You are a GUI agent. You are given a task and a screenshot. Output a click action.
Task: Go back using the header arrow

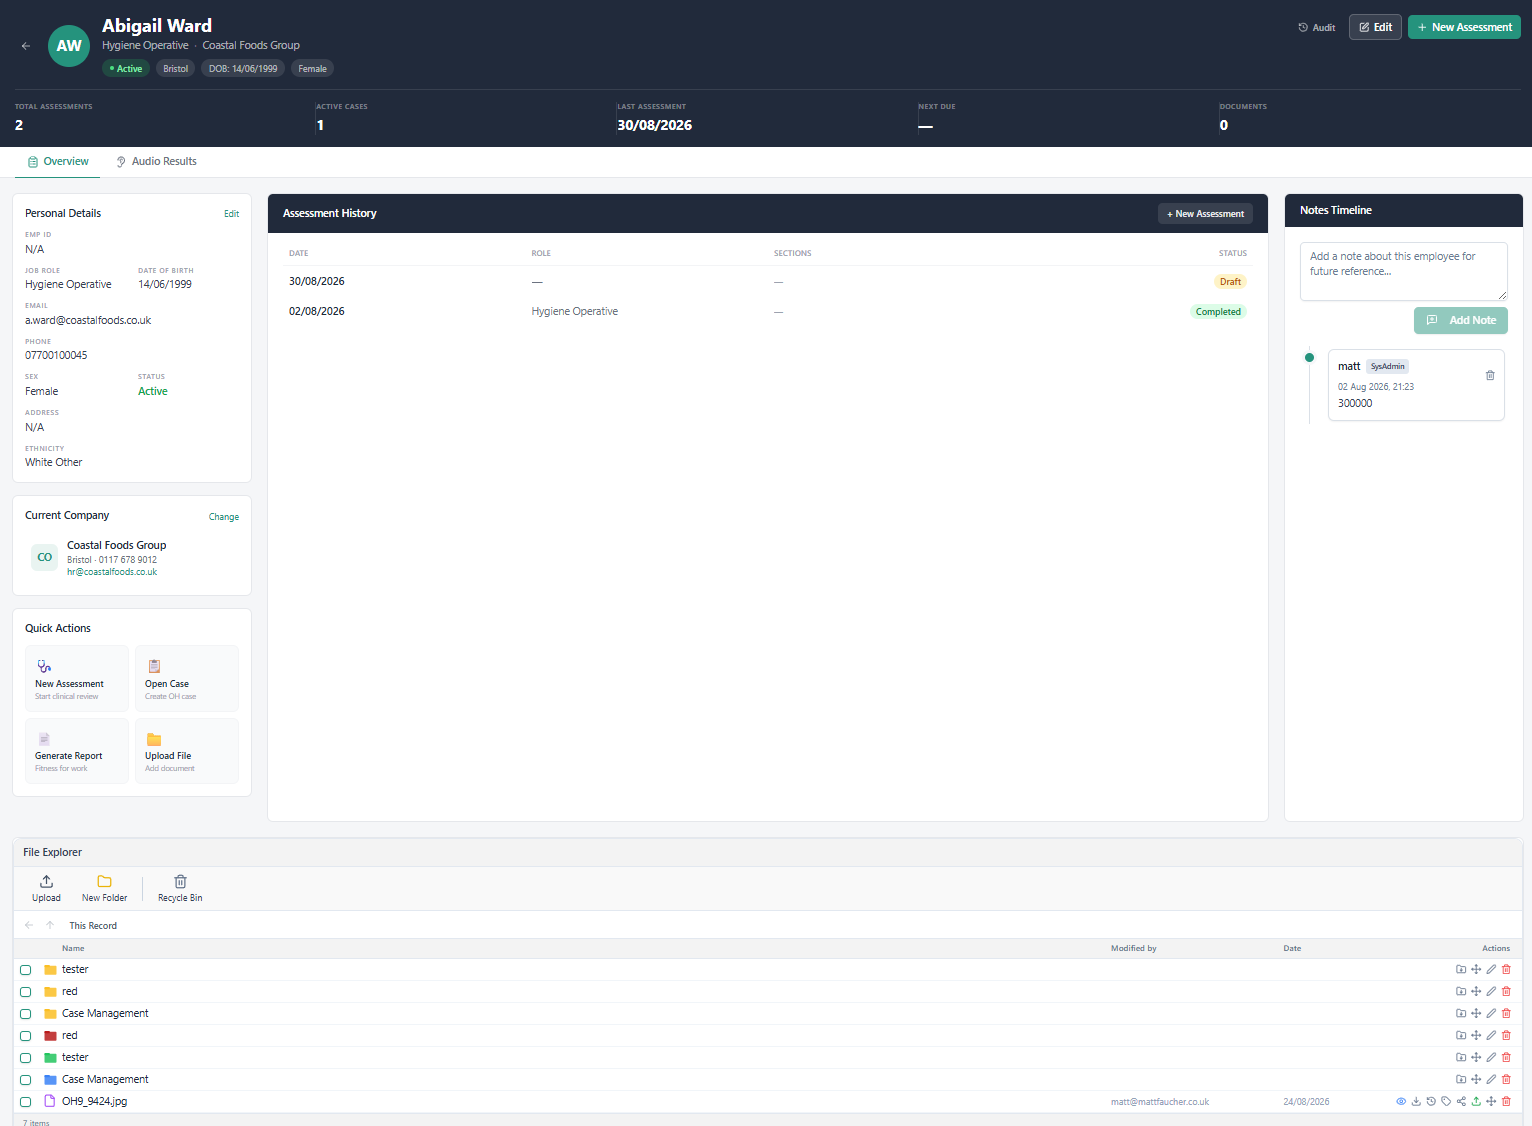pos(26,46)
